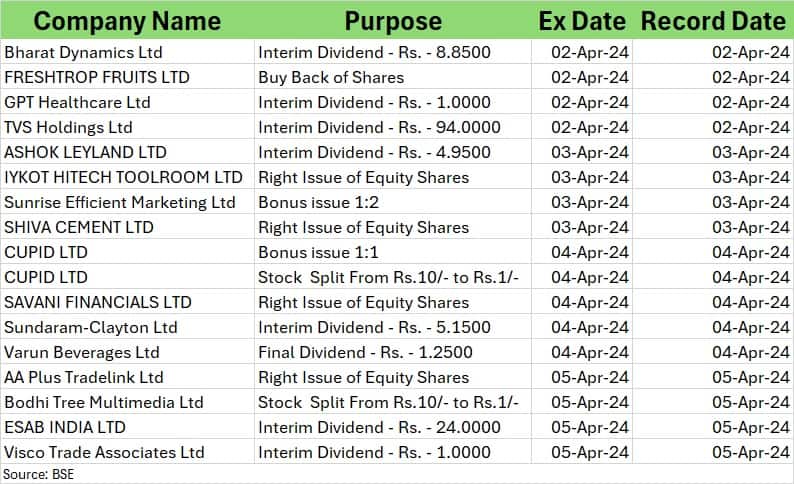Select the Purpose column header
Screen dimensions: 794x484
tap(392, 21)
